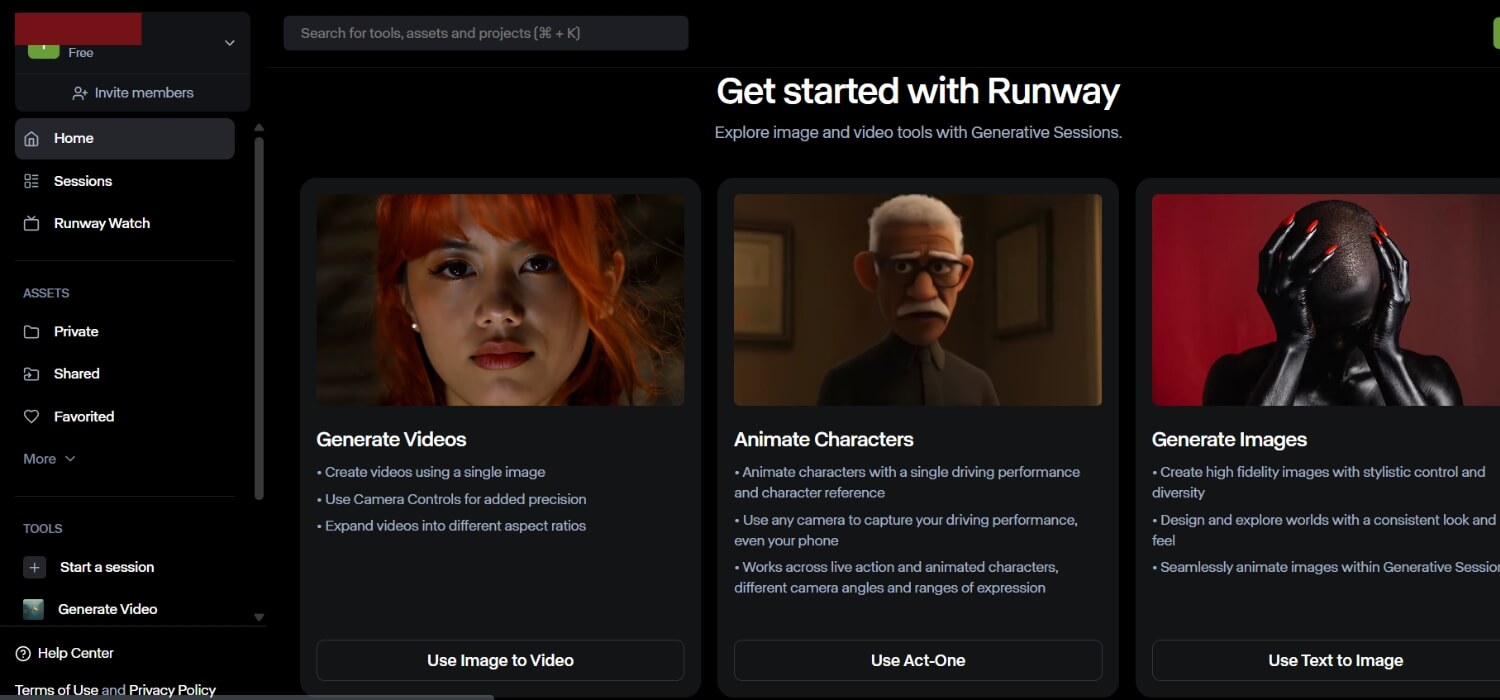Image resolution: width=1500 pixels, height=700 pixels.
Task: Click the Use Act-One button
Action: 918,660
